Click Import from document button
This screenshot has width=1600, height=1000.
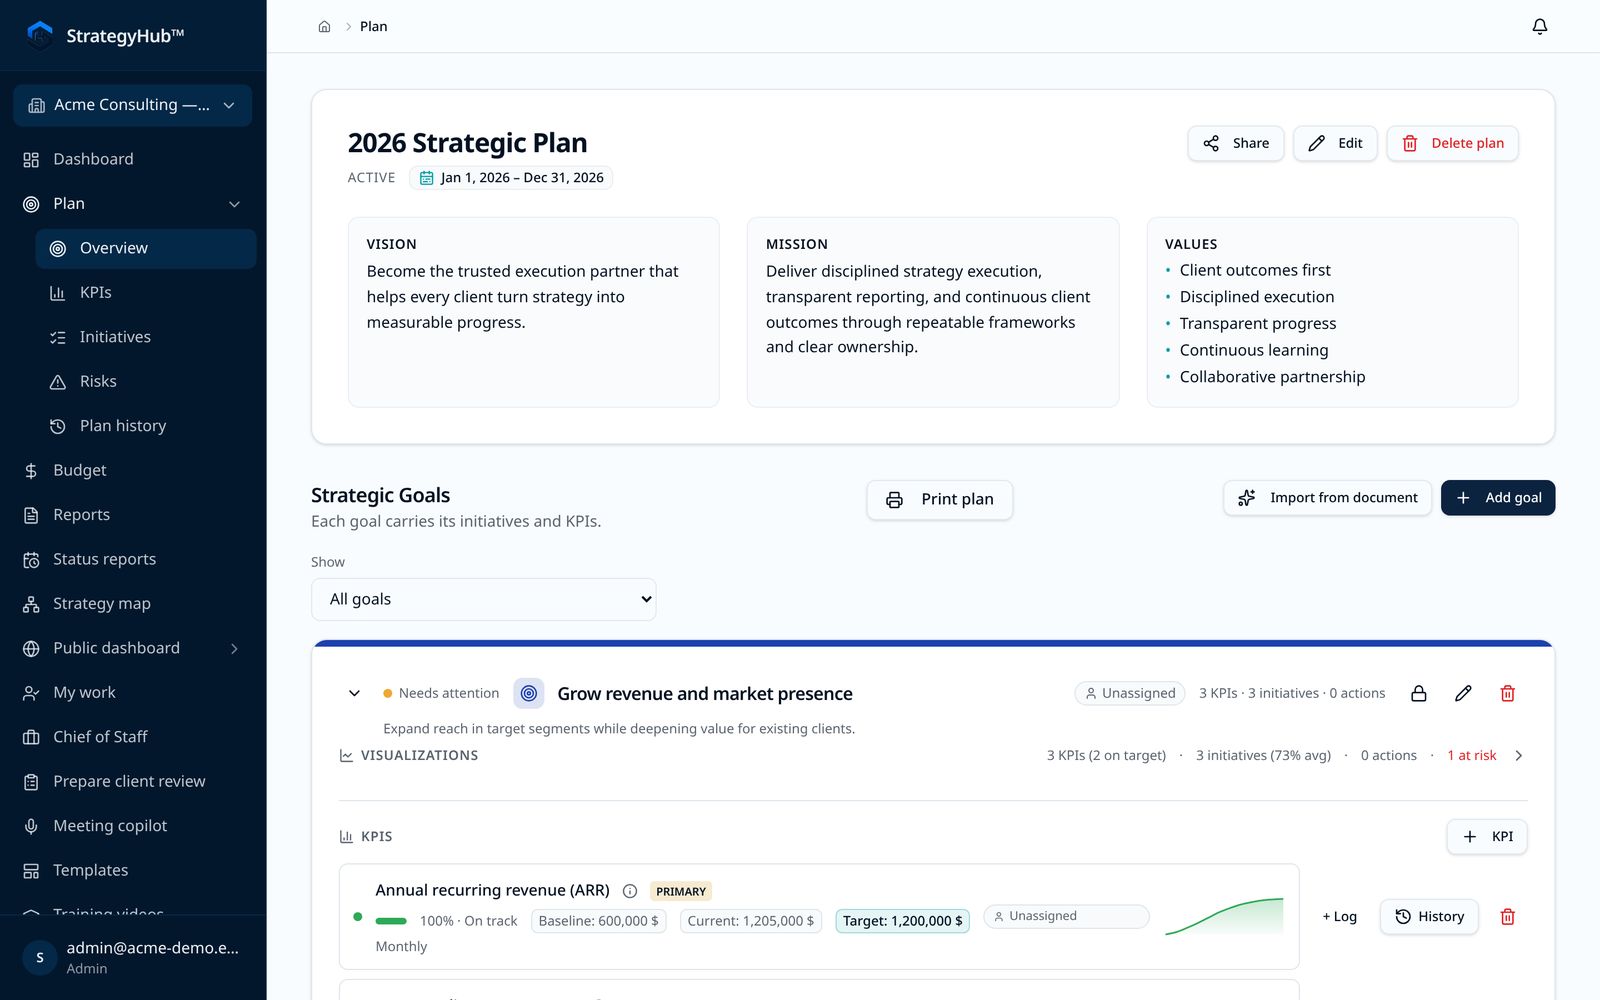click(1327, 498)
